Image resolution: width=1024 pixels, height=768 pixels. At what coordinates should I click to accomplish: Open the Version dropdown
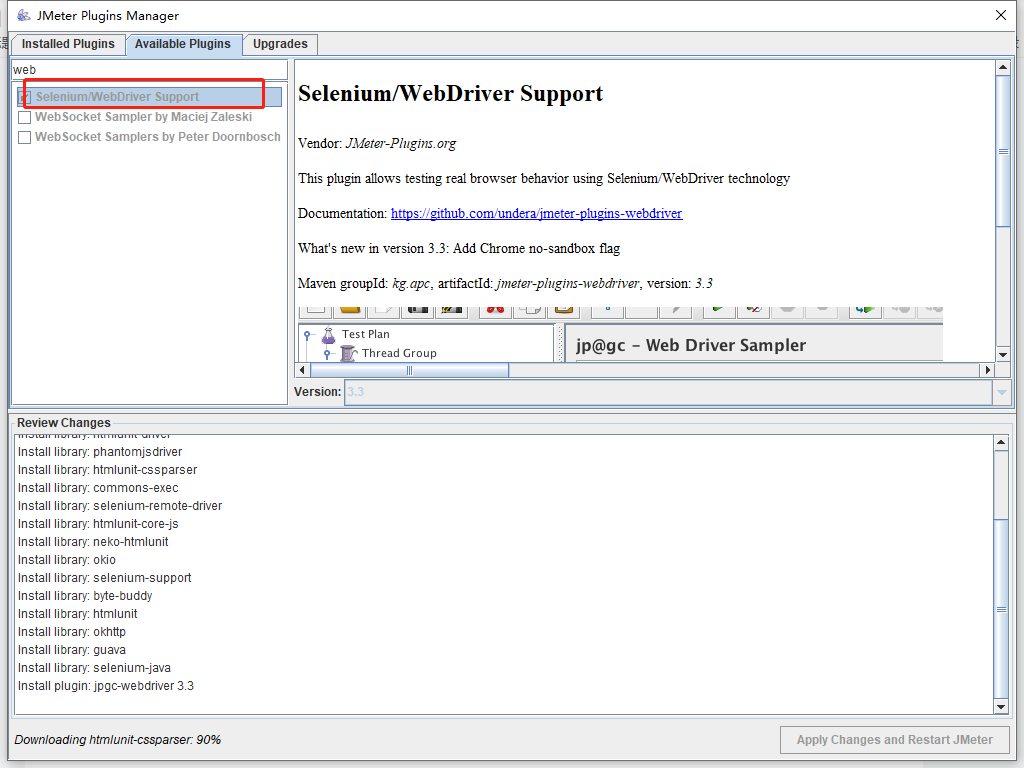pyautogui.click(x=1000, y=392)
